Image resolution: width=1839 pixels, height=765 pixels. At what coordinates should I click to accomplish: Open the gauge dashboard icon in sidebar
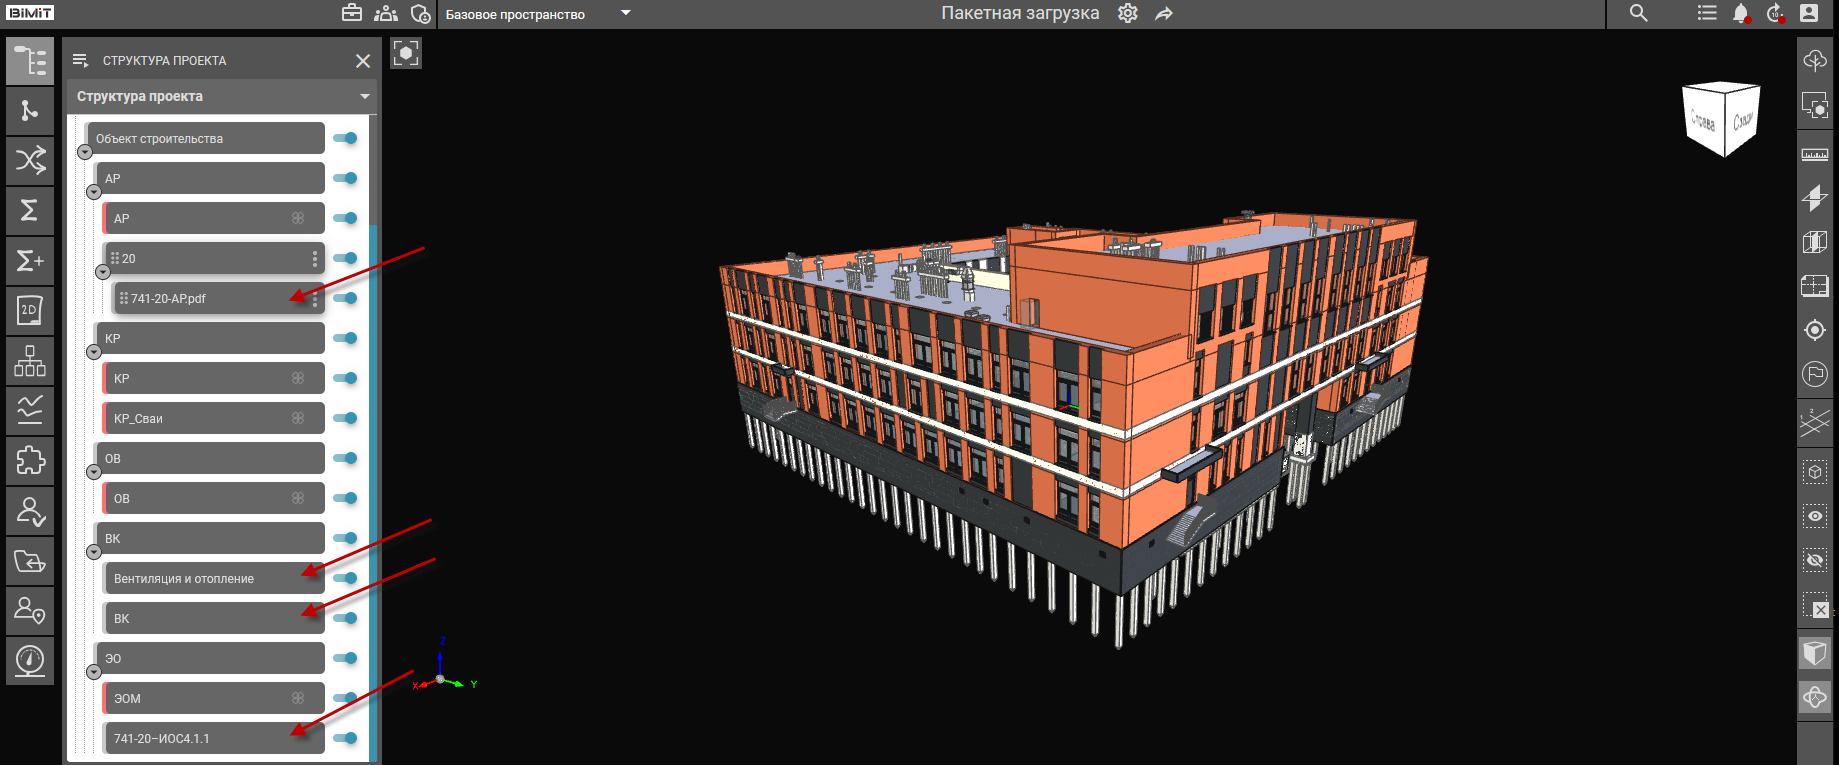pos(29,660)
